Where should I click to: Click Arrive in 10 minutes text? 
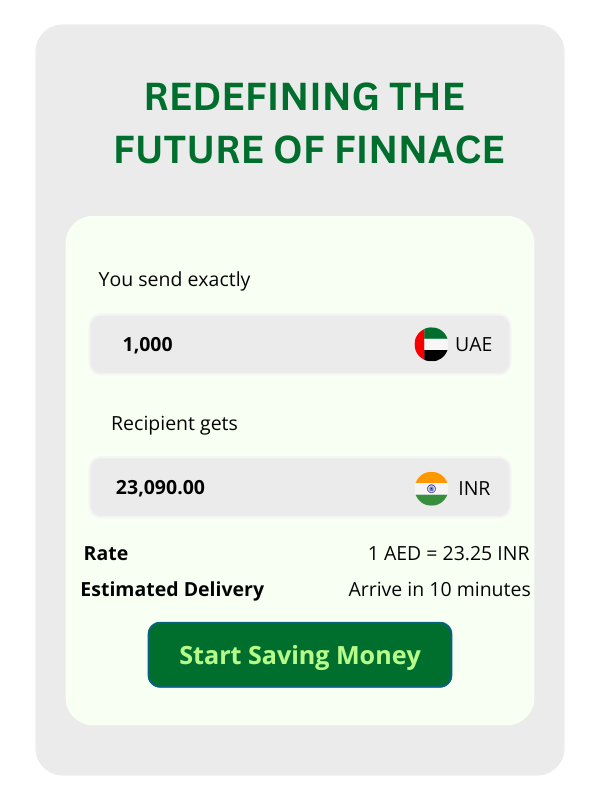point(439,589)
